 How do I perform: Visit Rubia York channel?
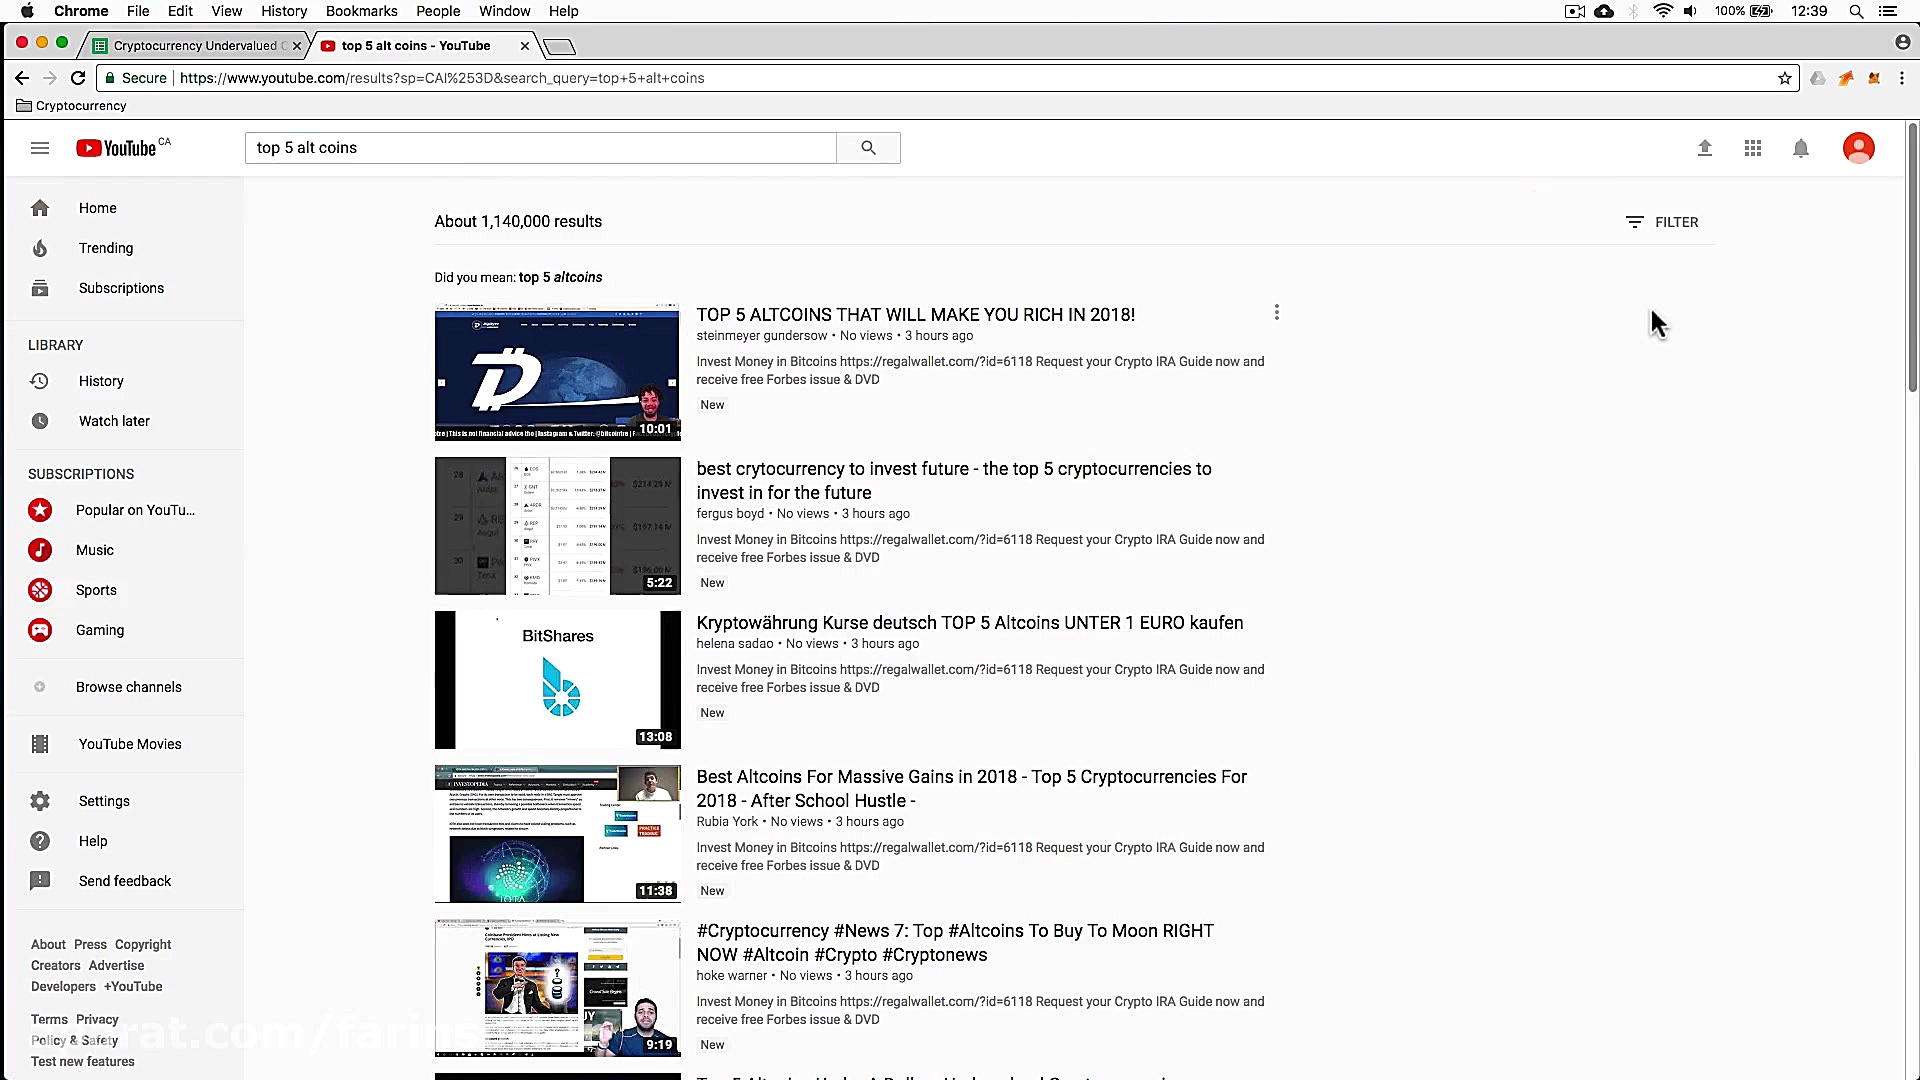tap(727, 822)
